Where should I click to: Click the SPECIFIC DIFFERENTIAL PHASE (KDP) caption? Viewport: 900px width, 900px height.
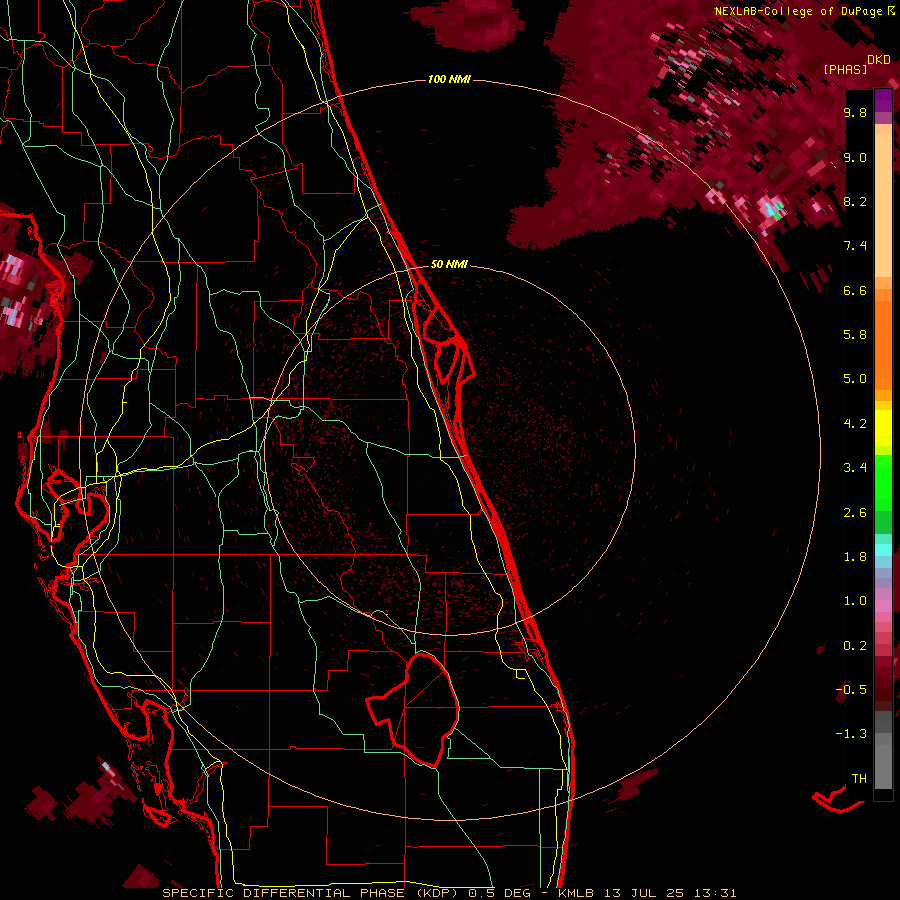[x=308, y=893]
